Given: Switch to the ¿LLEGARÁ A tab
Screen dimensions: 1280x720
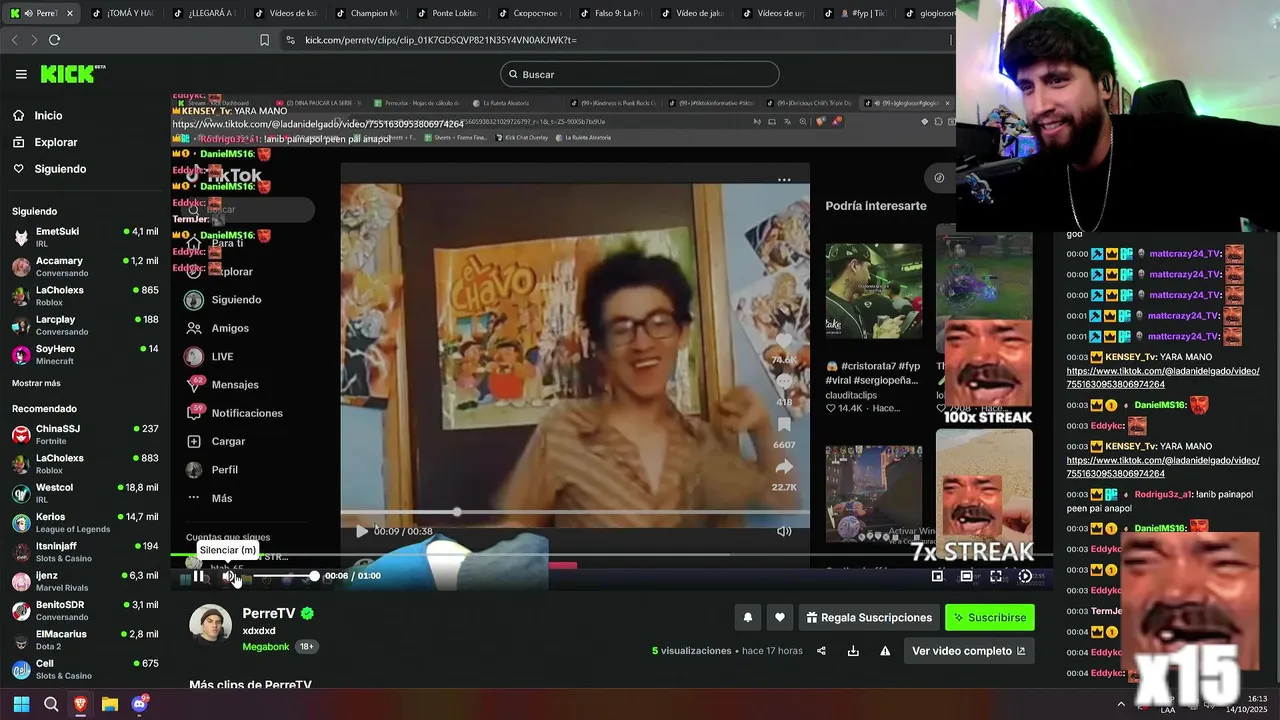Looking at the screenshot, I should point(203,13).
